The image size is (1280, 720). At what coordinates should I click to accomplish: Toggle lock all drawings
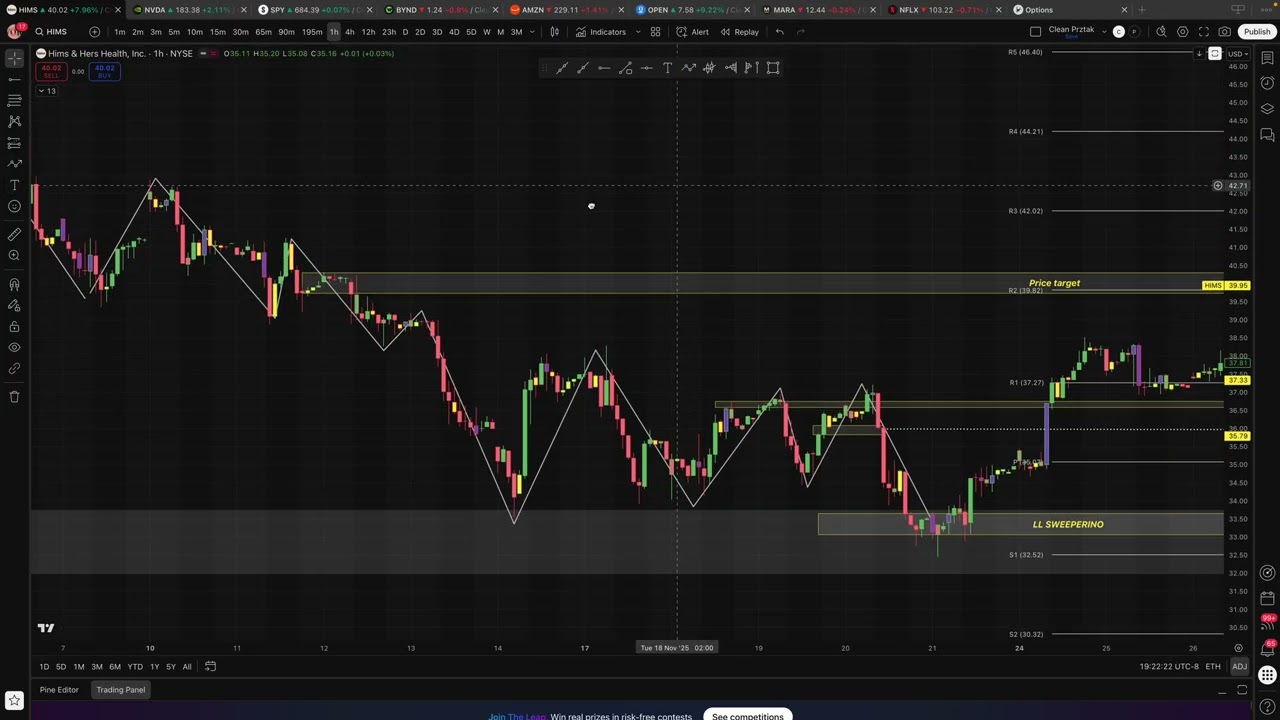click(14, 326)
